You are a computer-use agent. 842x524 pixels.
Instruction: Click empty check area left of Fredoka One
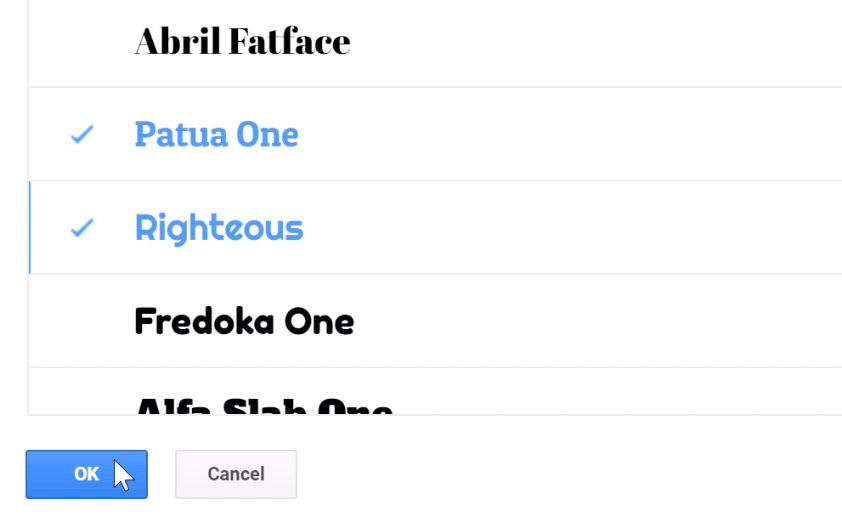coord(82,322)
